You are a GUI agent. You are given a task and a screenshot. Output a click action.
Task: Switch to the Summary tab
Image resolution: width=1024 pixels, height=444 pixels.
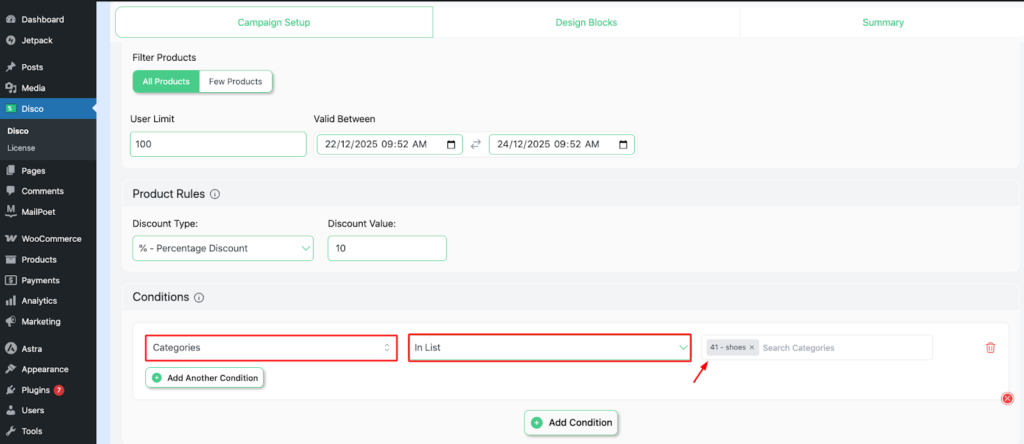point(882,22)
